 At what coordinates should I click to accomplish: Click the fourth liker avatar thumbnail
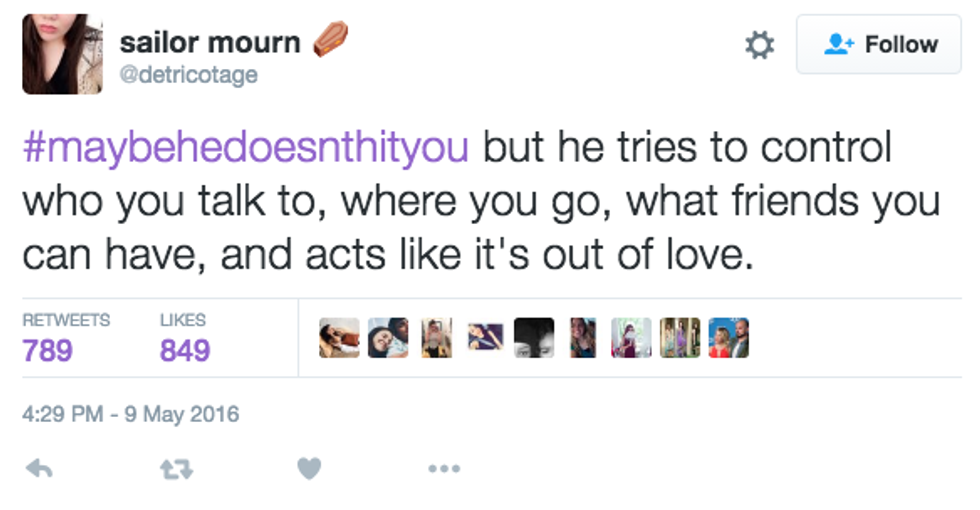pyautogui.click(x=485, y=338)
